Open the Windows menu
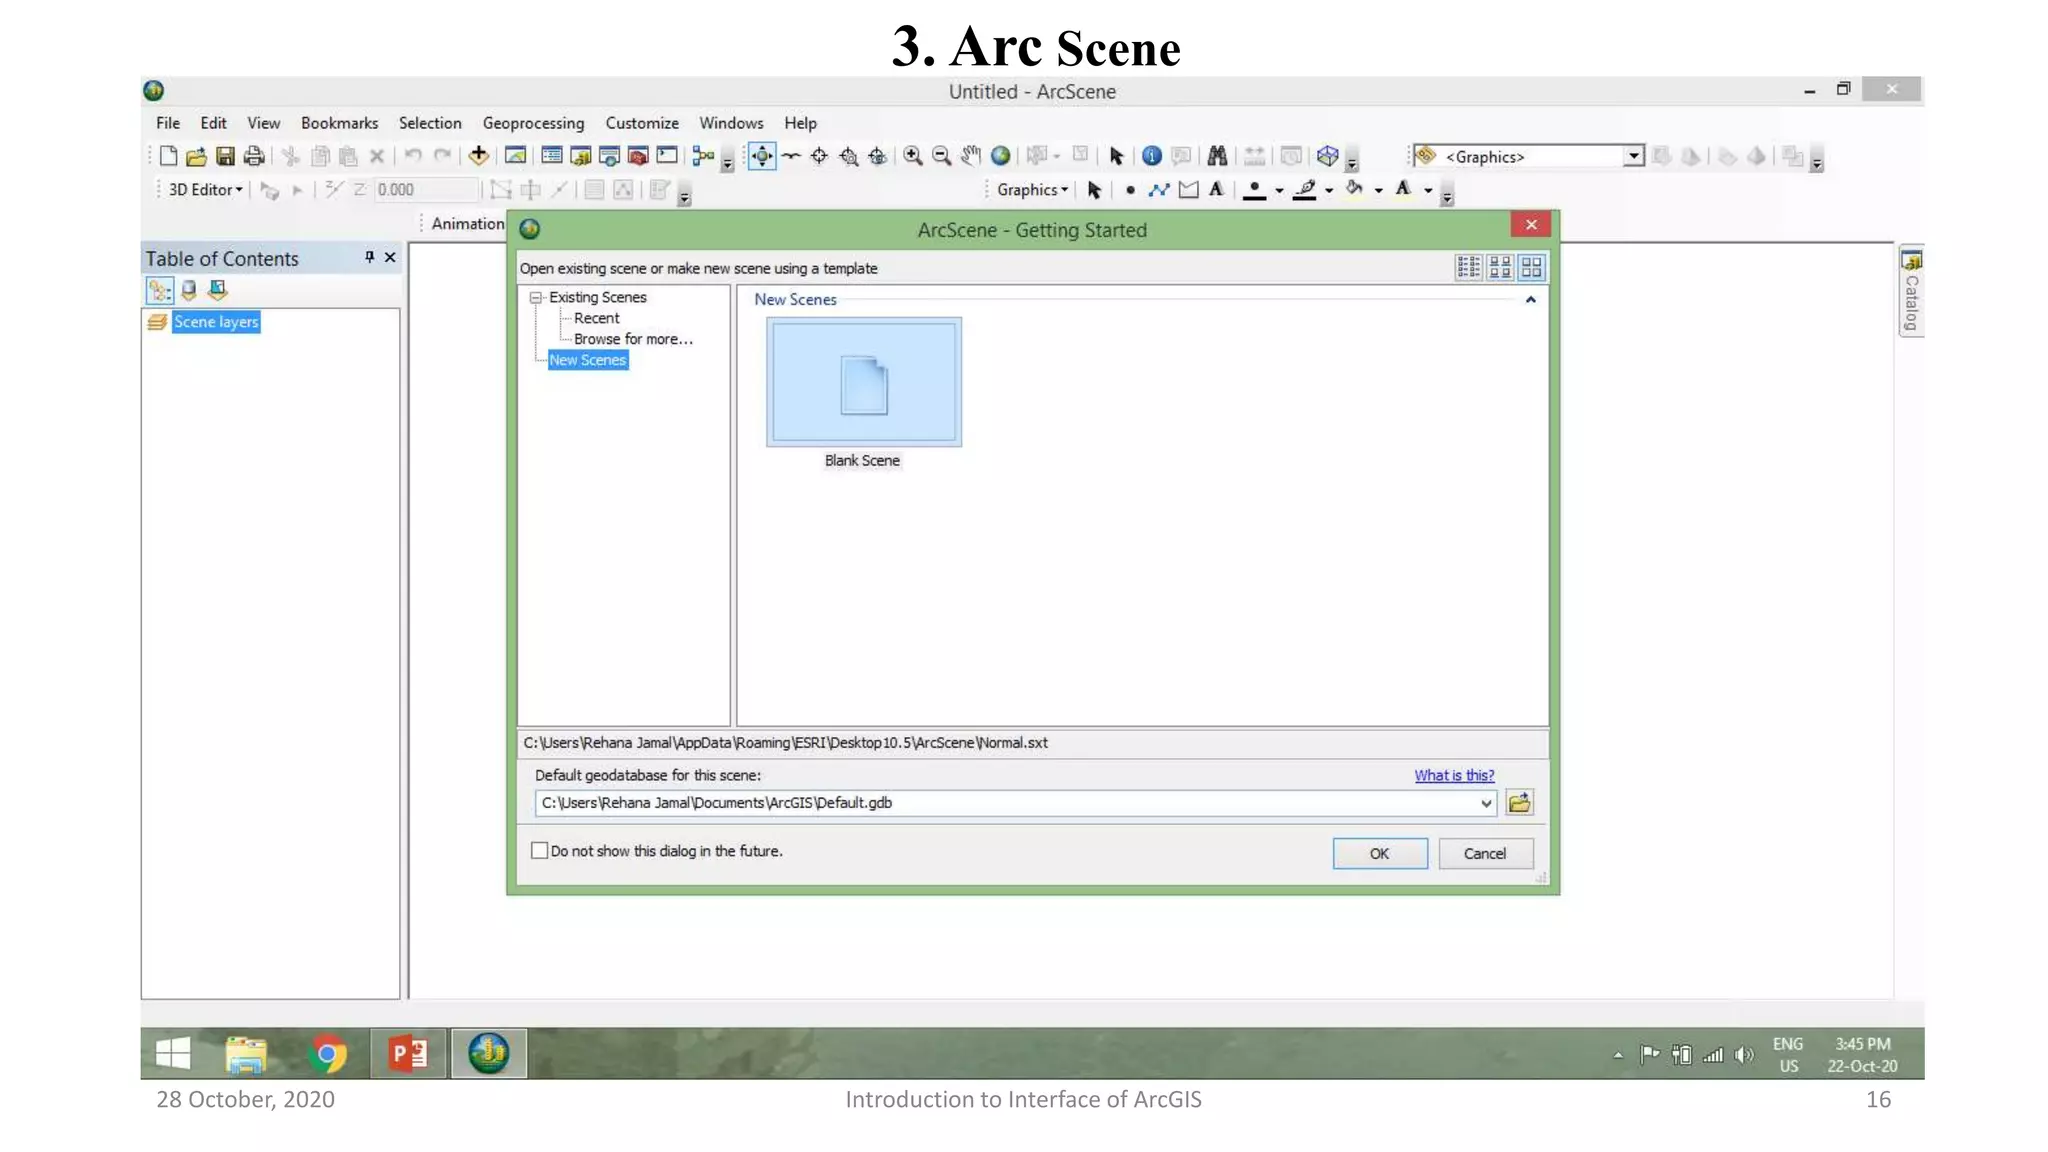Viewport: 2048px width, 1152px height. 731,123
